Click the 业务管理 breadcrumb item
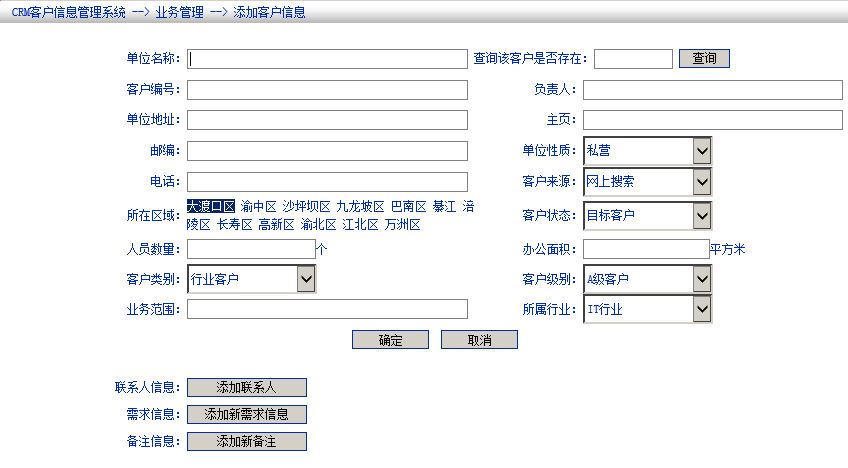The height and width of the screenshot is (468, 848). pyautogui.click(x=179, y=13)
